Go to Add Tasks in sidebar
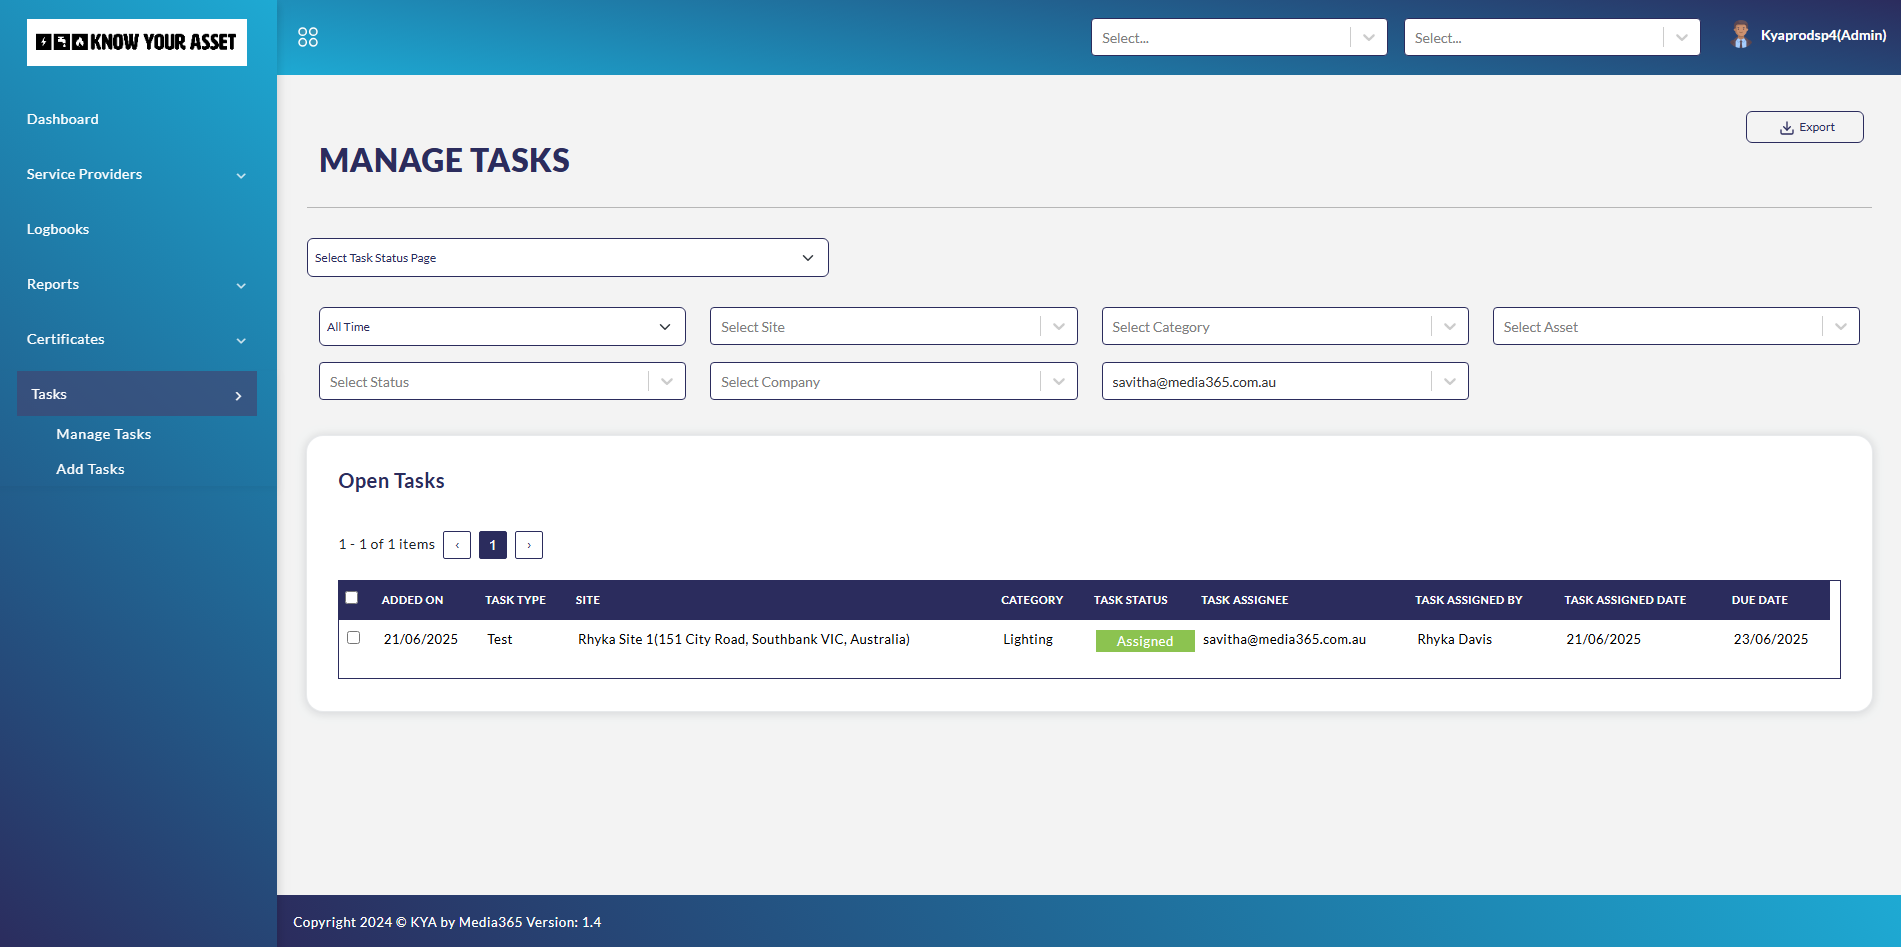Image resolution: width=1901 pixels, height=947 pixels. (x=91, y=469)
